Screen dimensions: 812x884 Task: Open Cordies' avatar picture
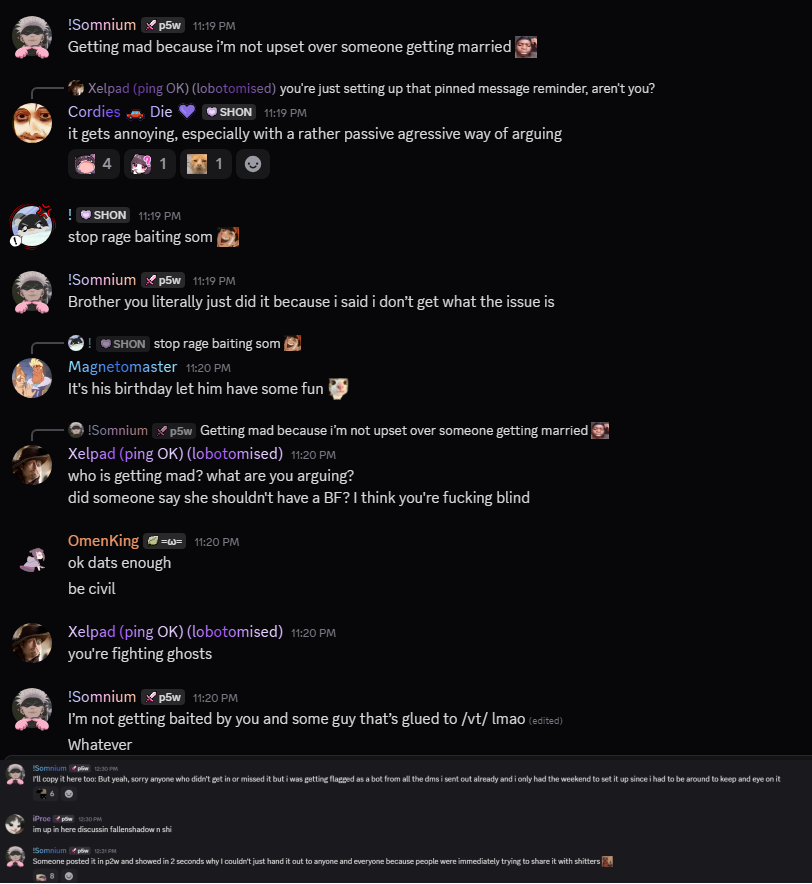pyautogui.click(x=32, y=123)
